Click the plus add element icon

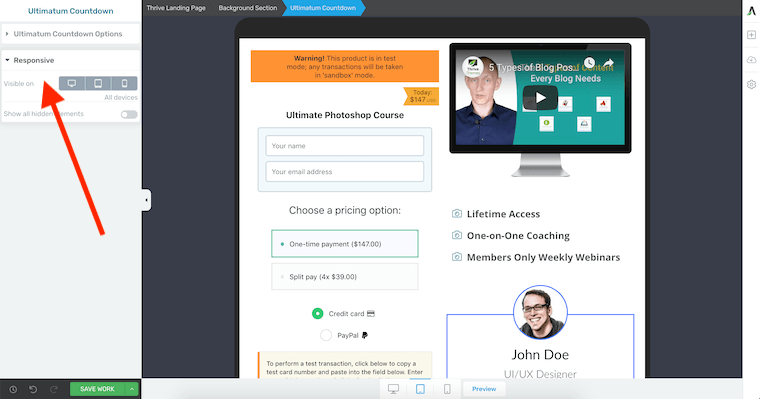point(751,35)
